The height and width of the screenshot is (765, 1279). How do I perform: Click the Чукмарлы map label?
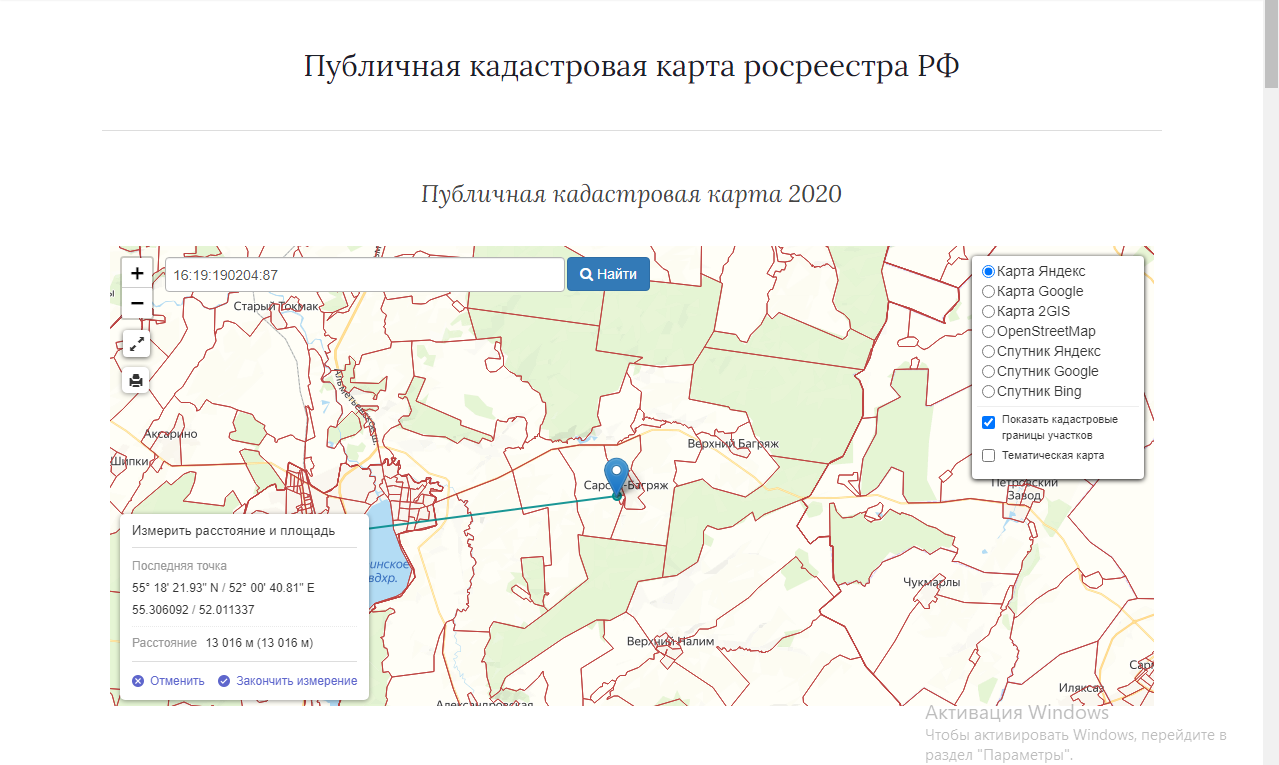932,582
